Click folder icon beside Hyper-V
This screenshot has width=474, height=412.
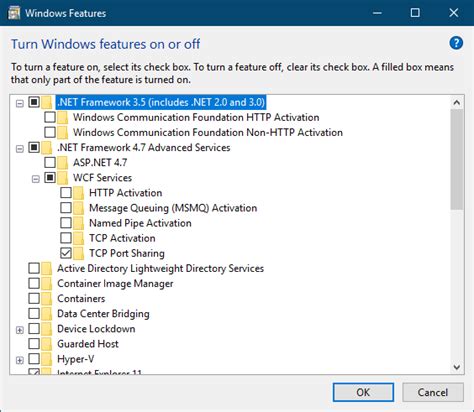46,359
